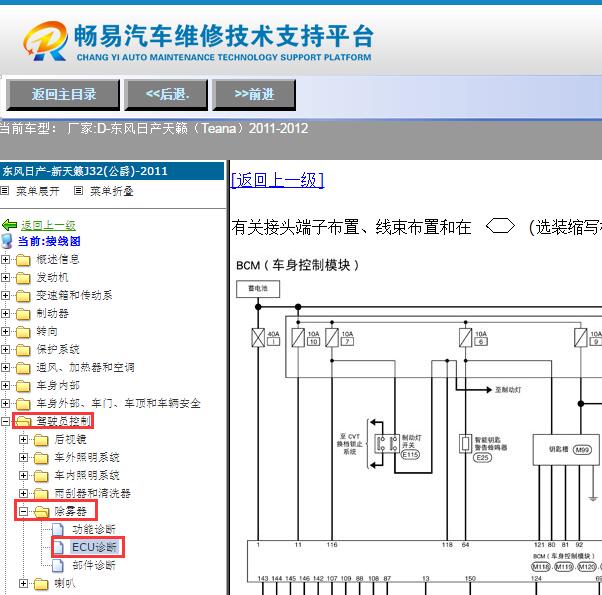Click the 当前车型 vehicle info text
This screenshot has width=602, height=595.
(154, 128)
